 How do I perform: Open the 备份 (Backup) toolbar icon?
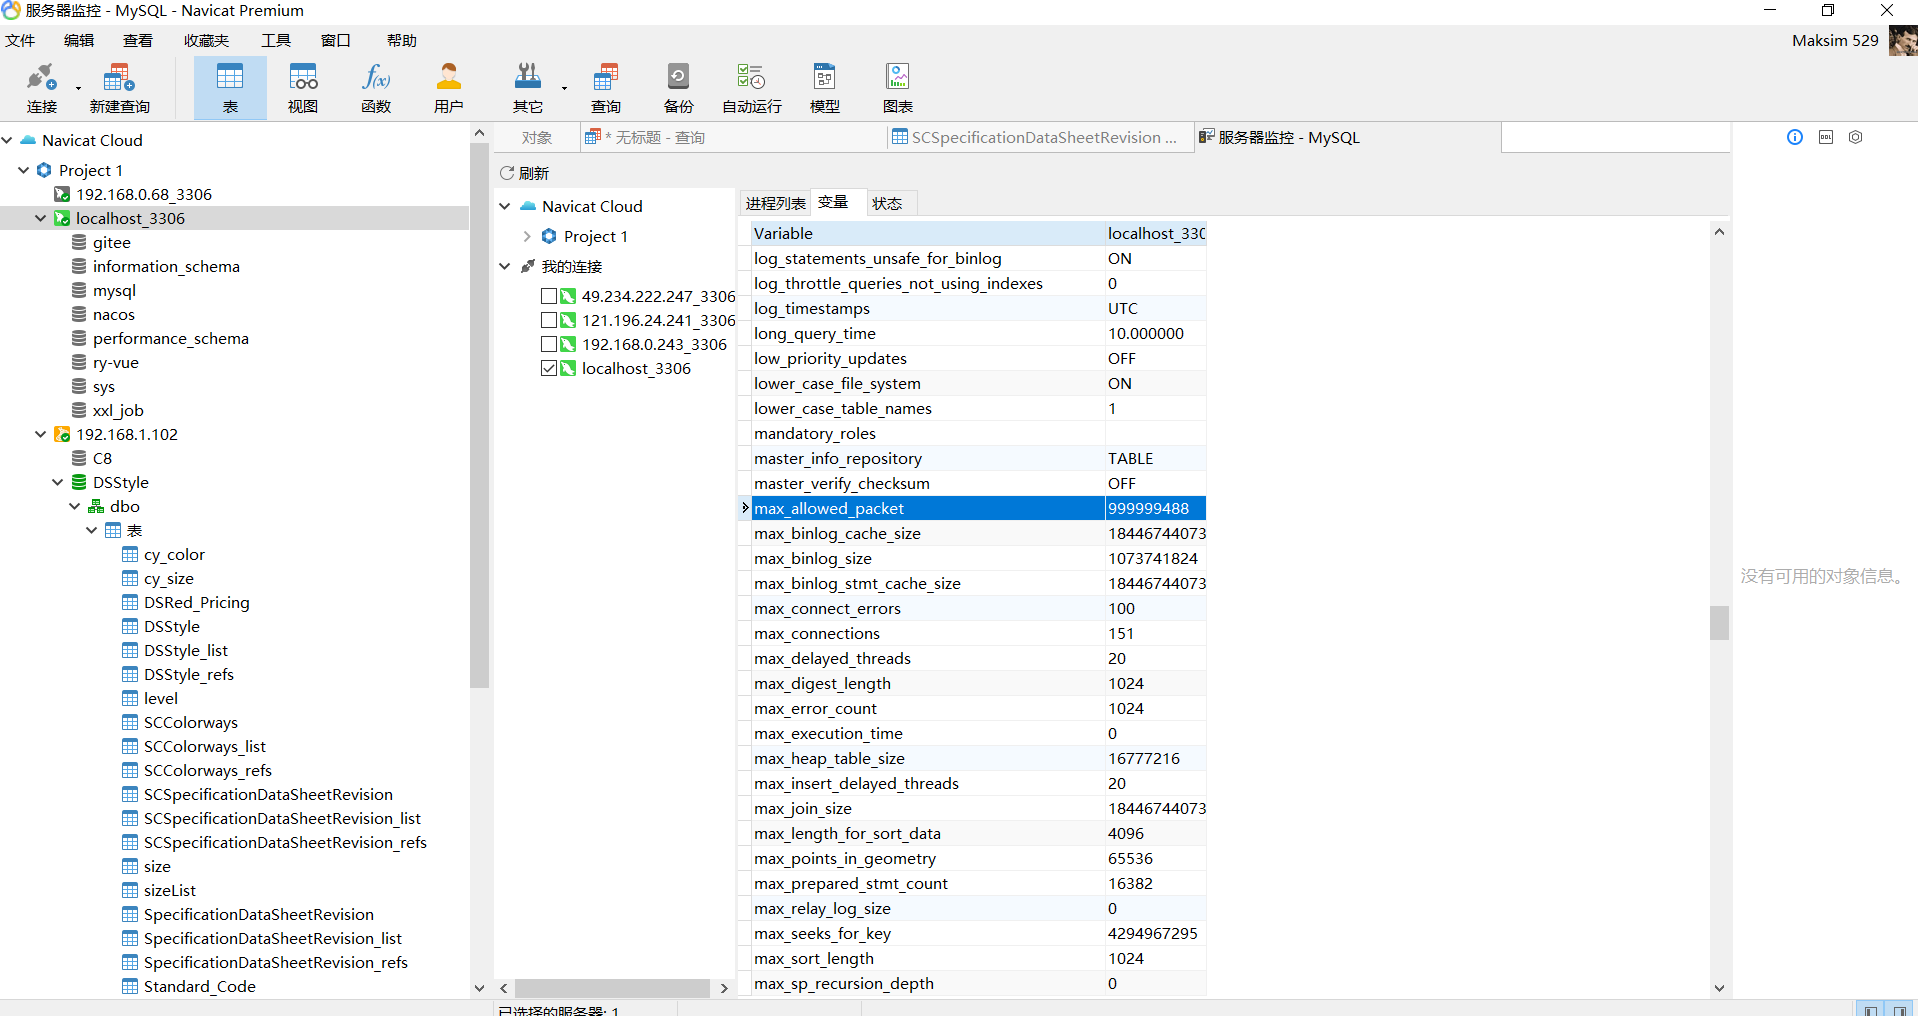677,87
